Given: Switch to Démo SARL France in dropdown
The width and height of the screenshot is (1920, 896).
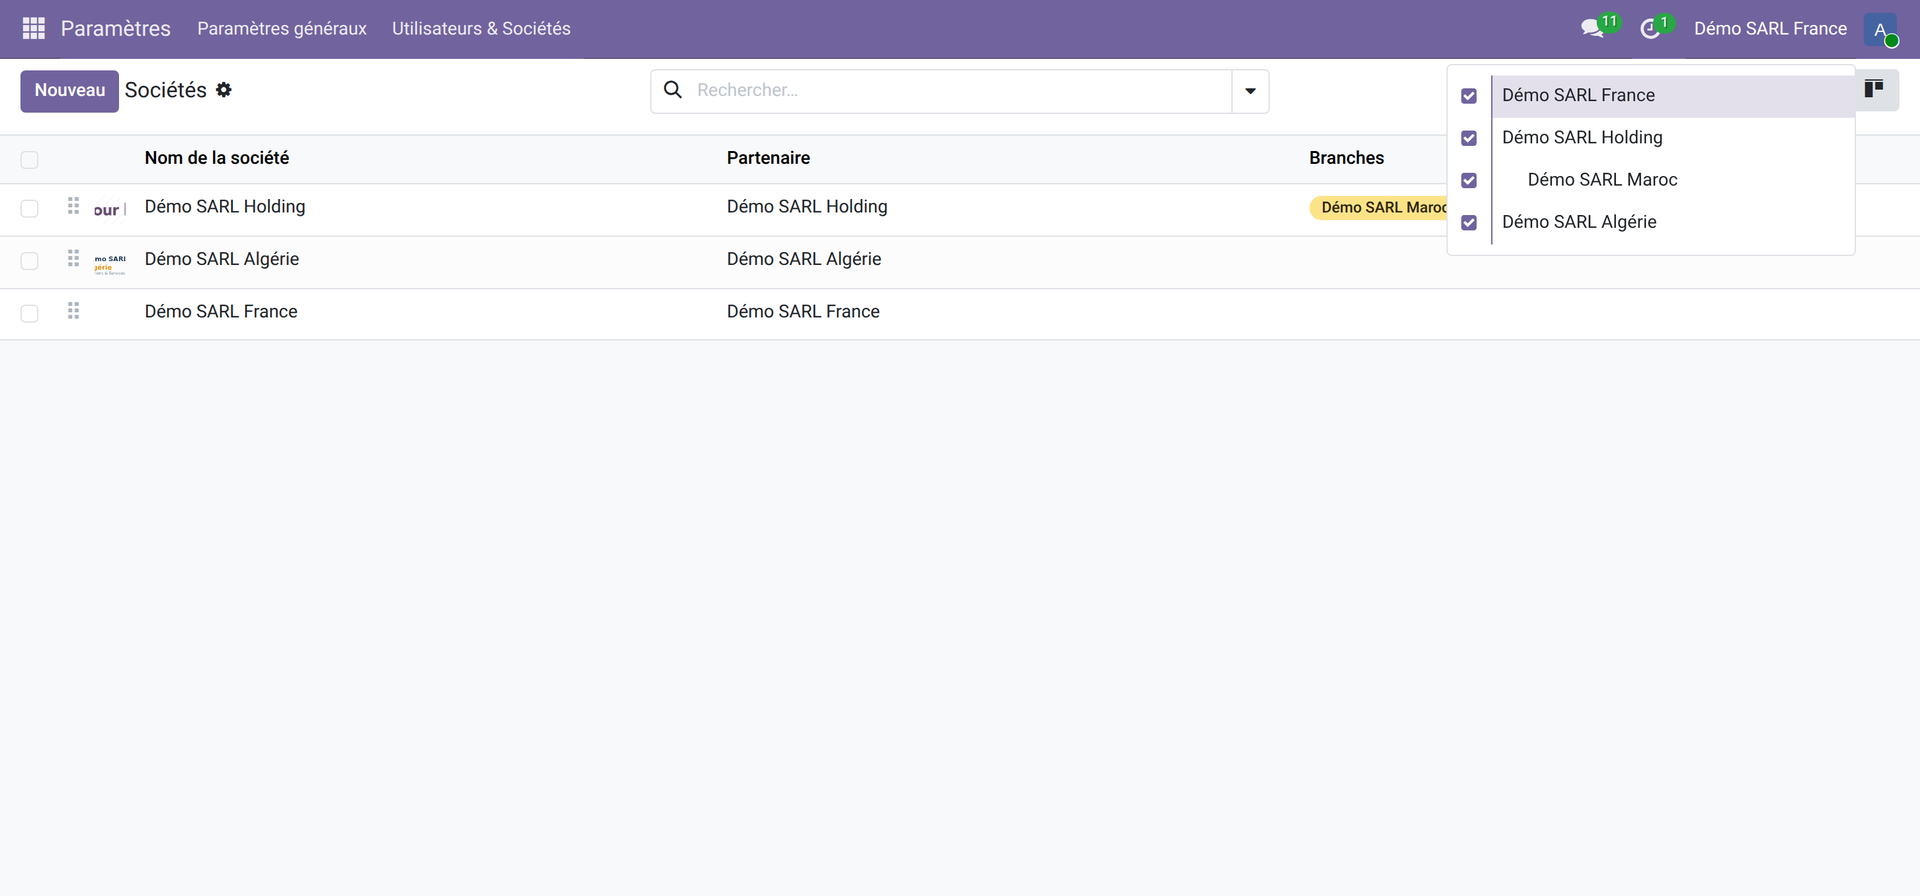Looking at the screenshot, I should tap(1673, 96).
